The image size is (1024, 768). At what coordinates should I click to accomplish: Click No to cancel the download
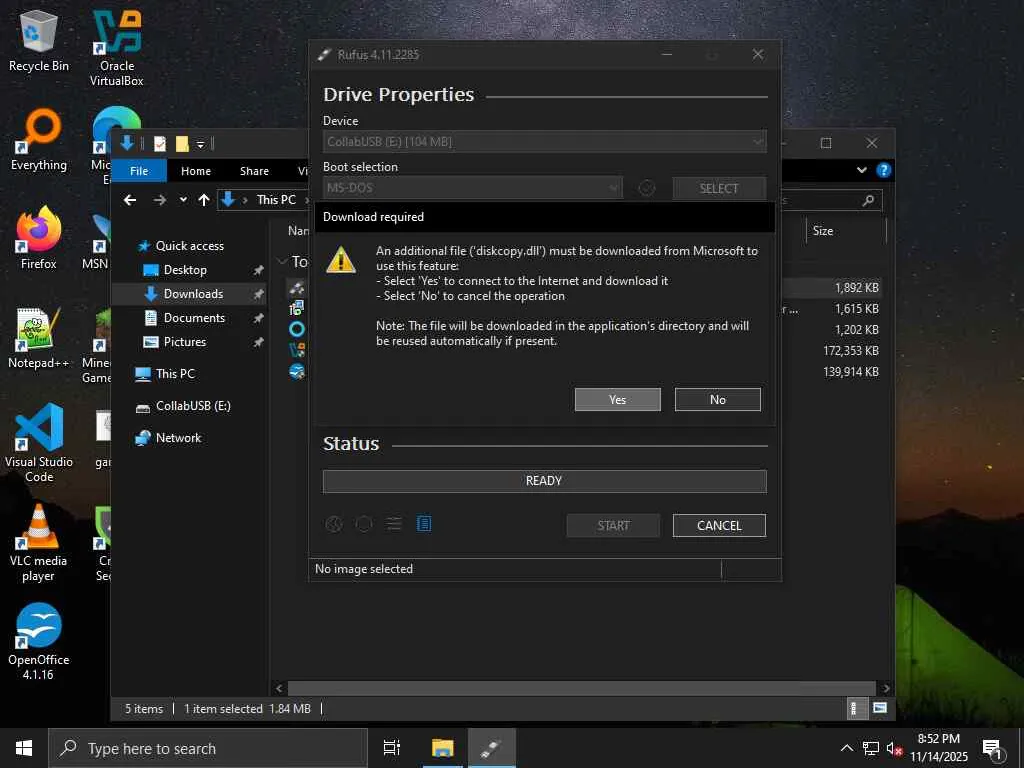coord(717,400)
